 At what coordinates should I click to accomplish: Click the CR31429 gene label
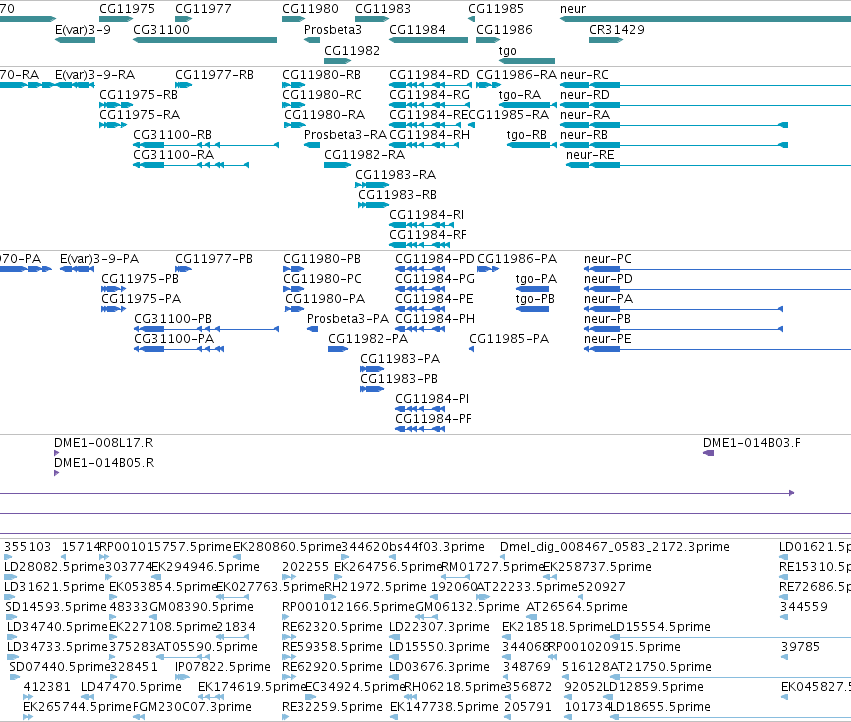(x=617, y=29)
